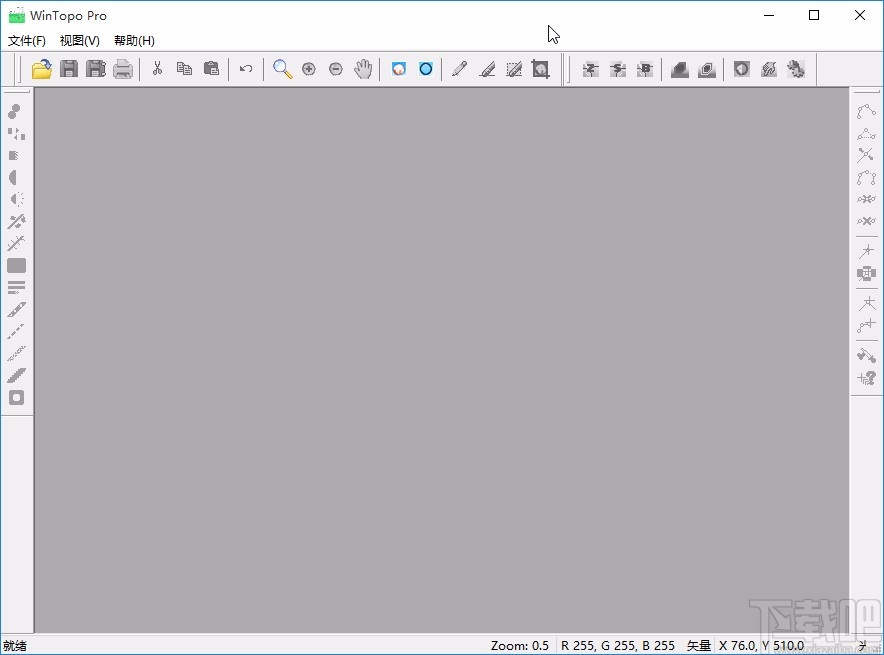Open the 帮助(H) menu
This screenshot has width=884, height=655.
[x=134, y=41]
